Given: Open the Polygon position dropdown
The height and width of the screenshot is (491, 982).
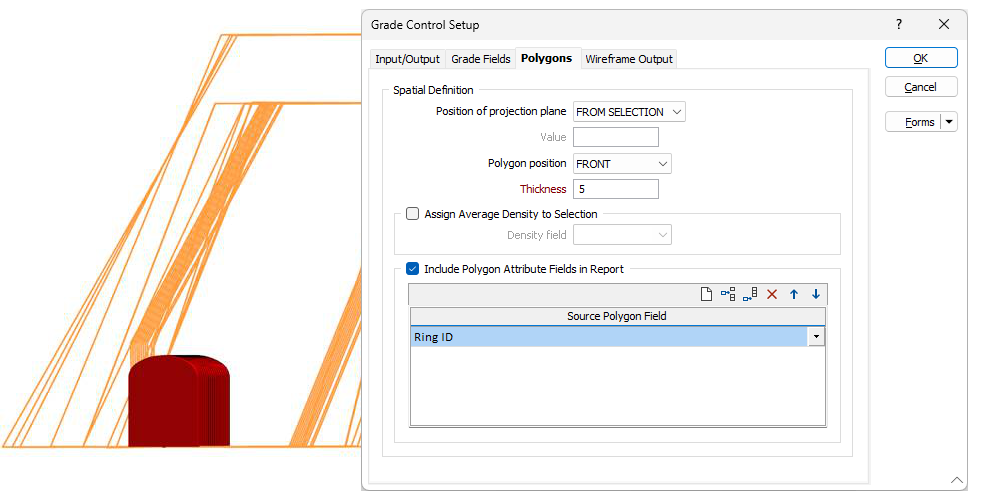Looking at the screenshot, I should click(623, 164).
